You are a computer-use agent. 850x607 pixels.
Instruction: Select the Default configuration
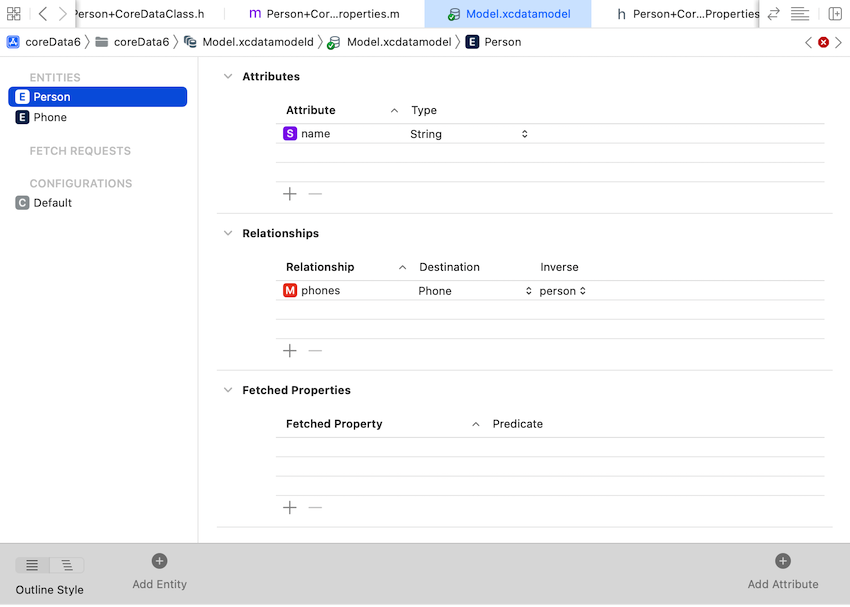(x=52, y=203)
